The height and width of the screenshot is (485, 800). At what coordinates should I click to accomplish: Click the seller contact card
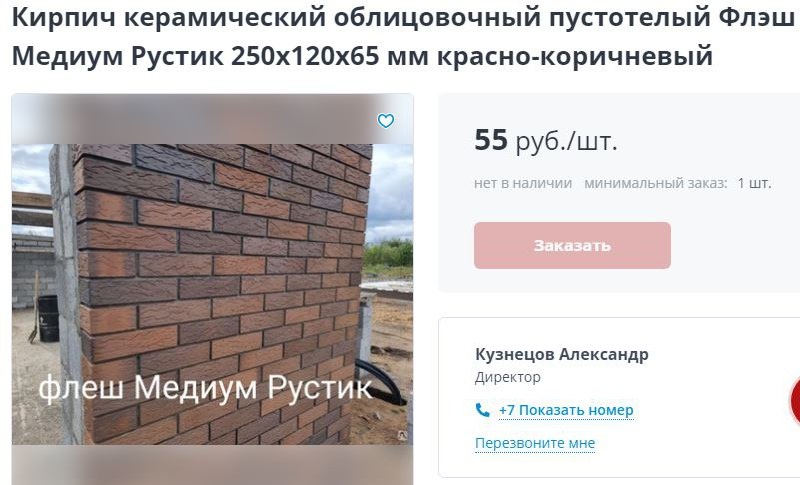(x=619, y=397)
